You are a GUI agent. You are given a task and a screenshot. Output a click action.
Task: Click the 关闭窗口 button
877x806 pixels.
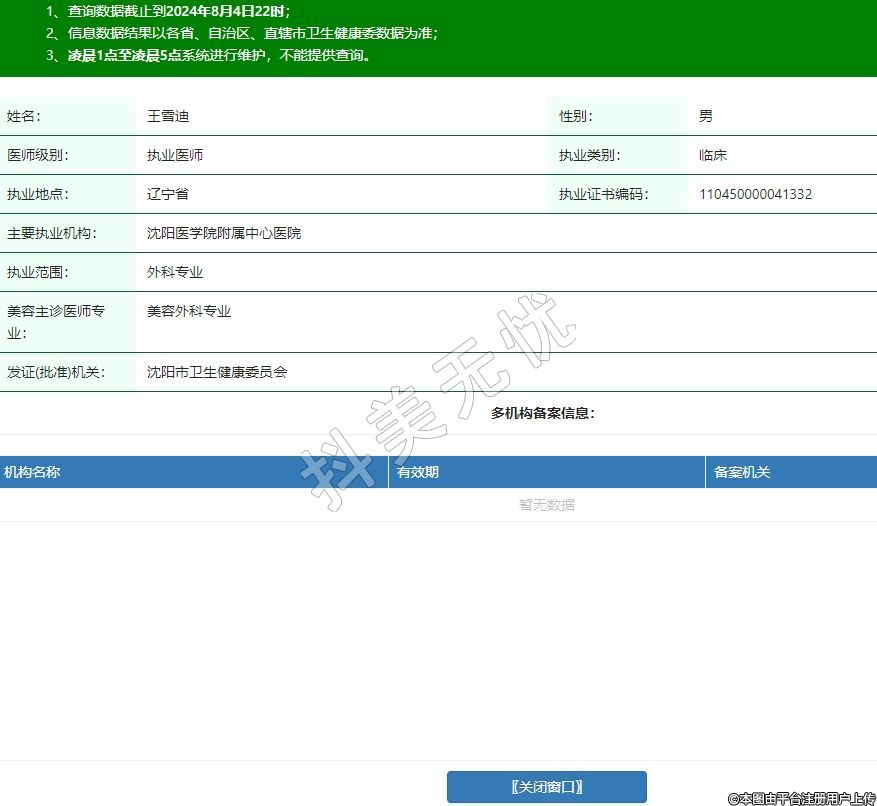546,787
